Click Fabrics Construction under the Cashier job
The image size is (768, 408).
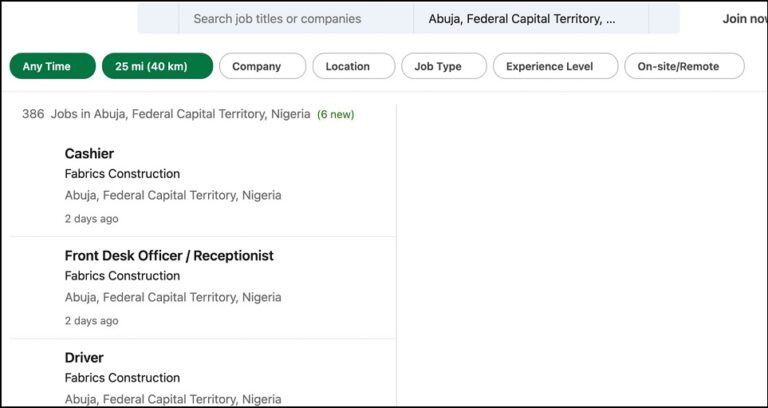[x=122, y=174]
